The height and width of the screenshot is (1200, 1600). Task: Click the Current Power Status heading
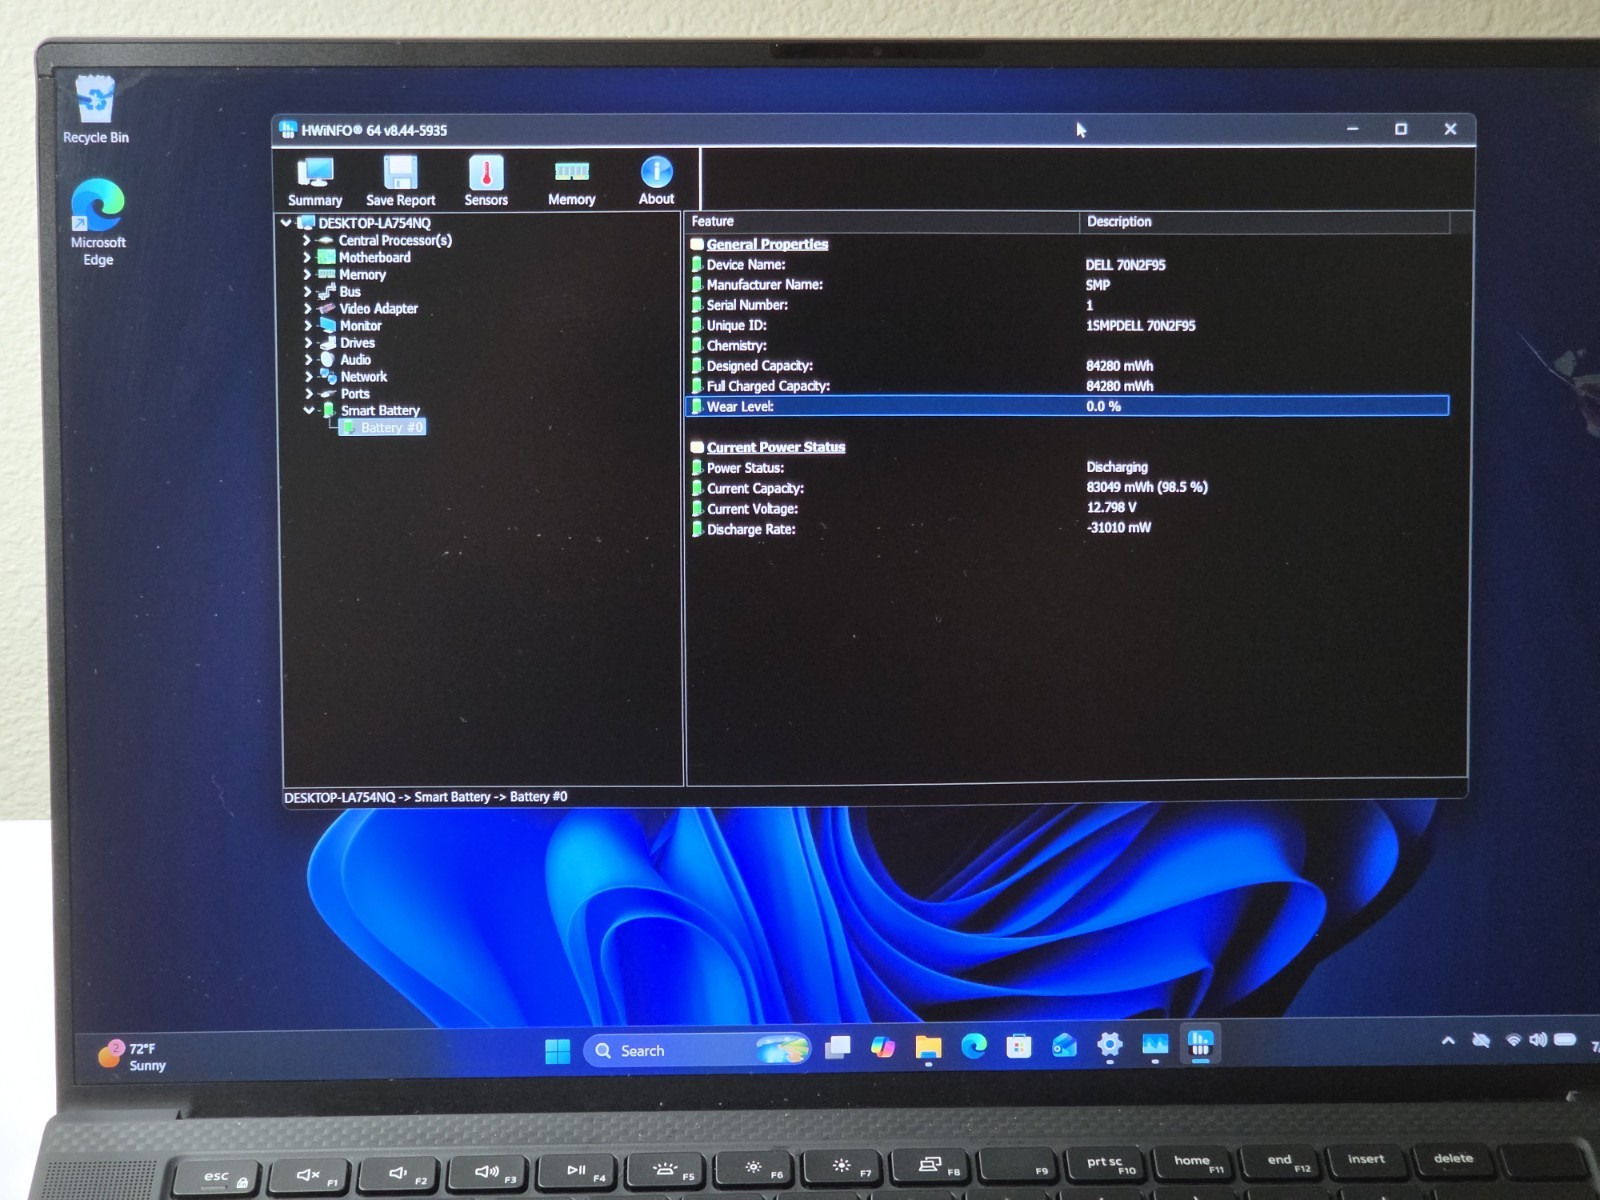[776, 447]
